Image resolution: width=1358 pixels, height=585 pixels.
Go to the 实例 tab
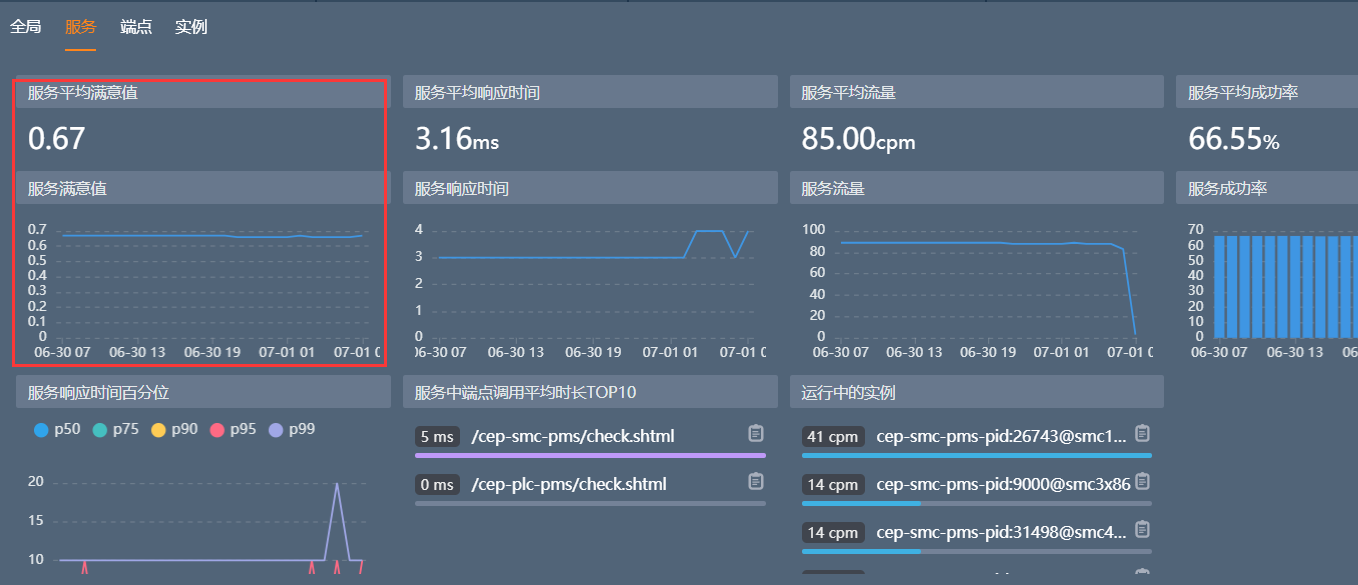point(191,27)
